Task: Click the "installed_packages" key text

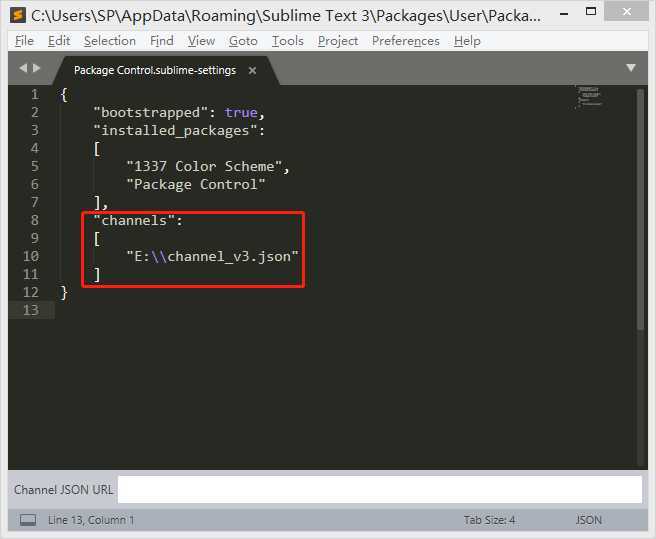Action: point(175,131)
